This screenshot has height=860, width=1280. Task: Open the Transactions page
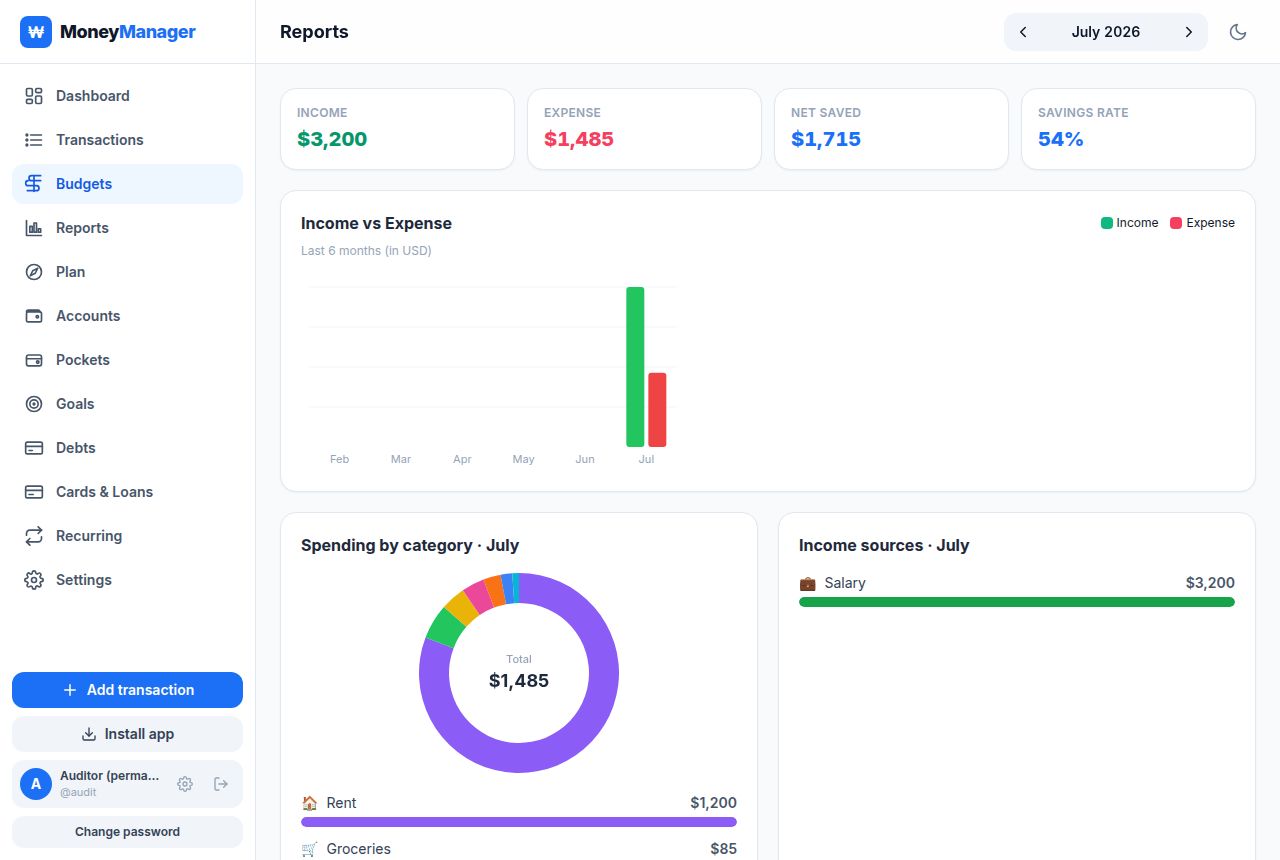[x=127, y=140]
